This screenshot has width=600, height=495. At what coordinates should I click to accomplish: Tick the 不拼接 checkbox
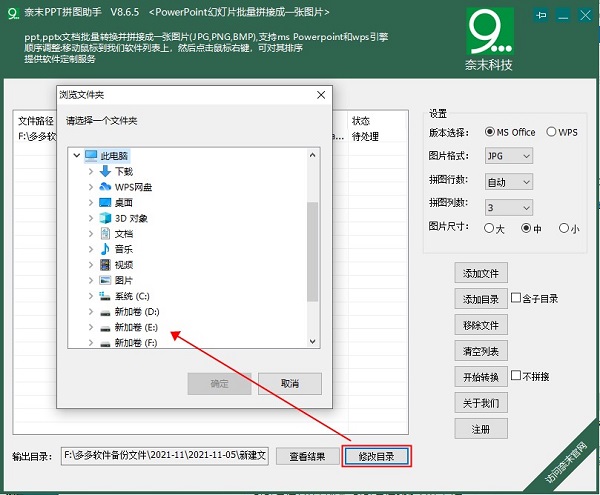click(516, 375)
